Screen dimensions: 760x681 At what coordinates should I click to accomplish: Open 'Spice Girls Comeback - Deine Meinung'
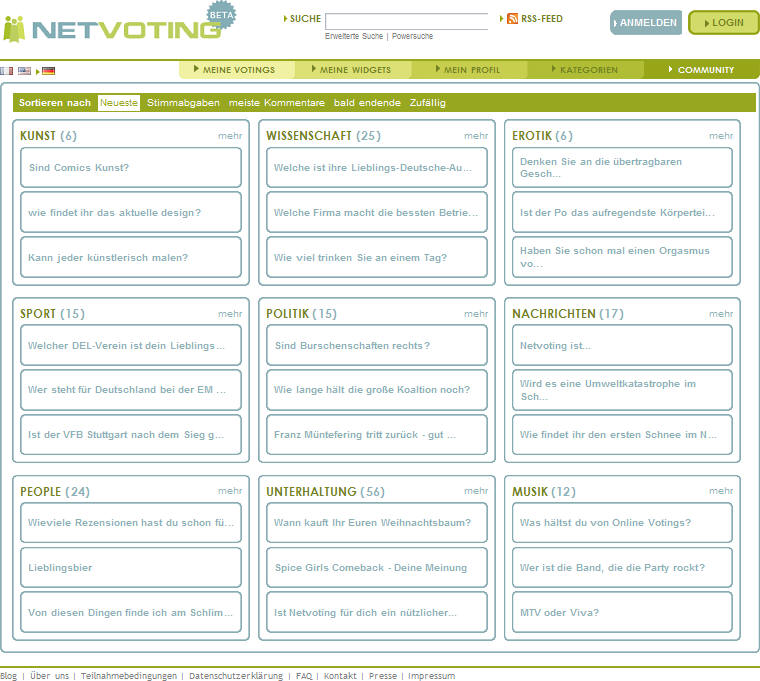[377, 568]
